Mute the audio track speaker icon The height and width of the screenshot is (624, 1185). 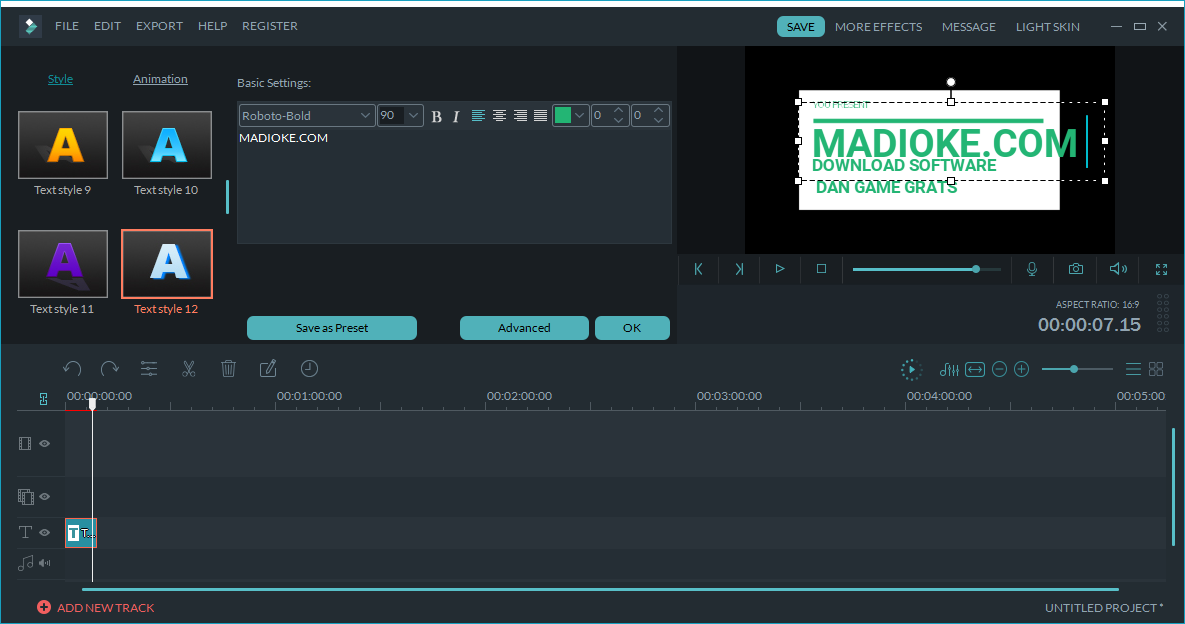(x=45, y=563)
